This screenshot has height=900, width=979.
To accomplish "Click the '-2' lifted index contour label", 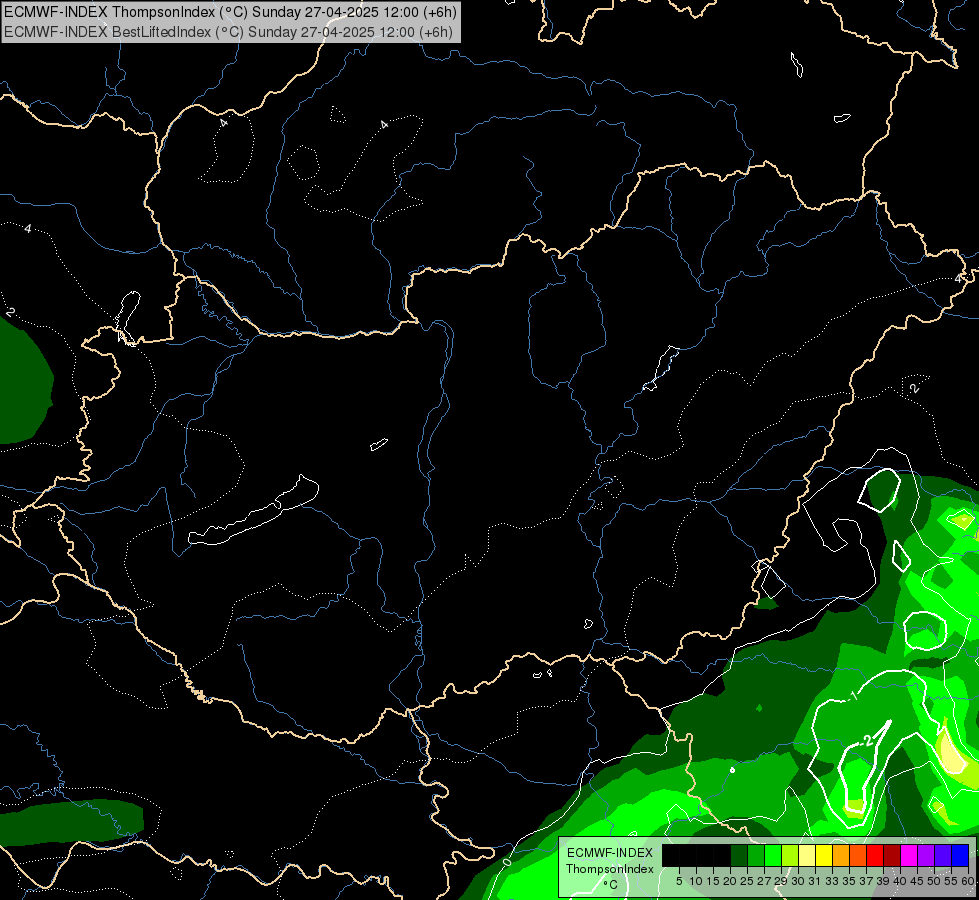I will tap(868, 741).
